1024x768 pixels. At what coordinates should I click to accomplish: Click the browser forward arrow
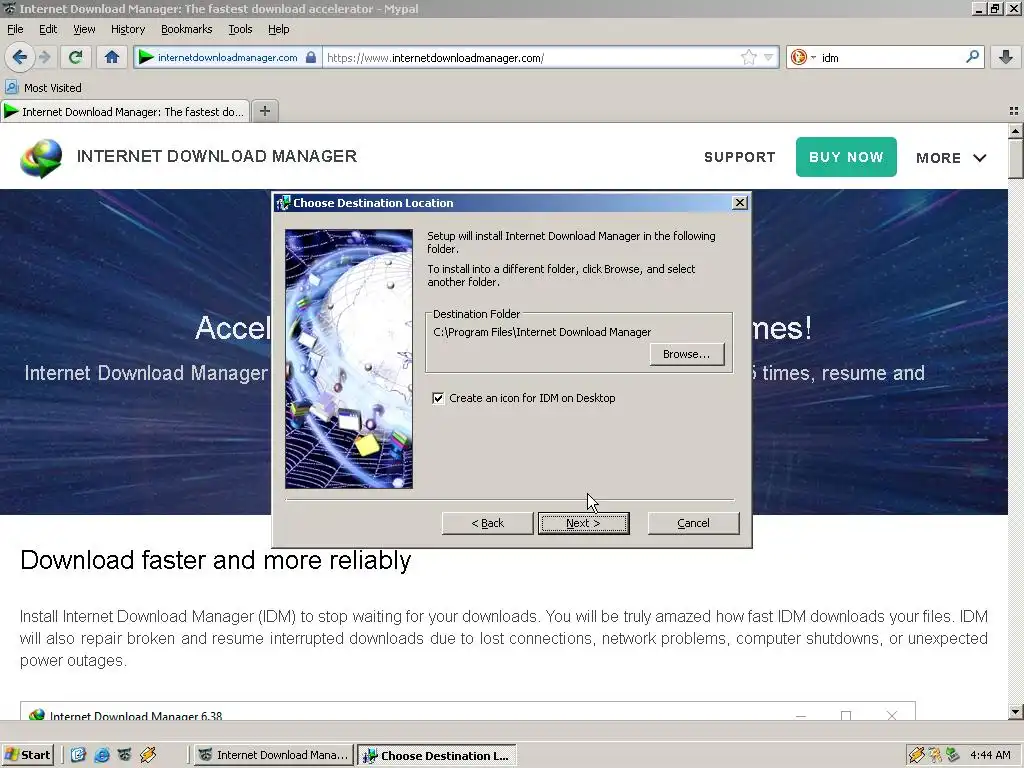click(44, 57)
